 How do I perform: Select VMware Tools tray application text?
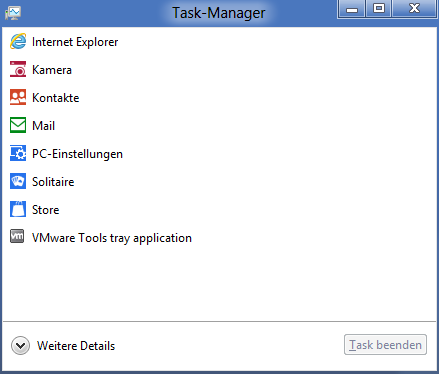(112, 238)
